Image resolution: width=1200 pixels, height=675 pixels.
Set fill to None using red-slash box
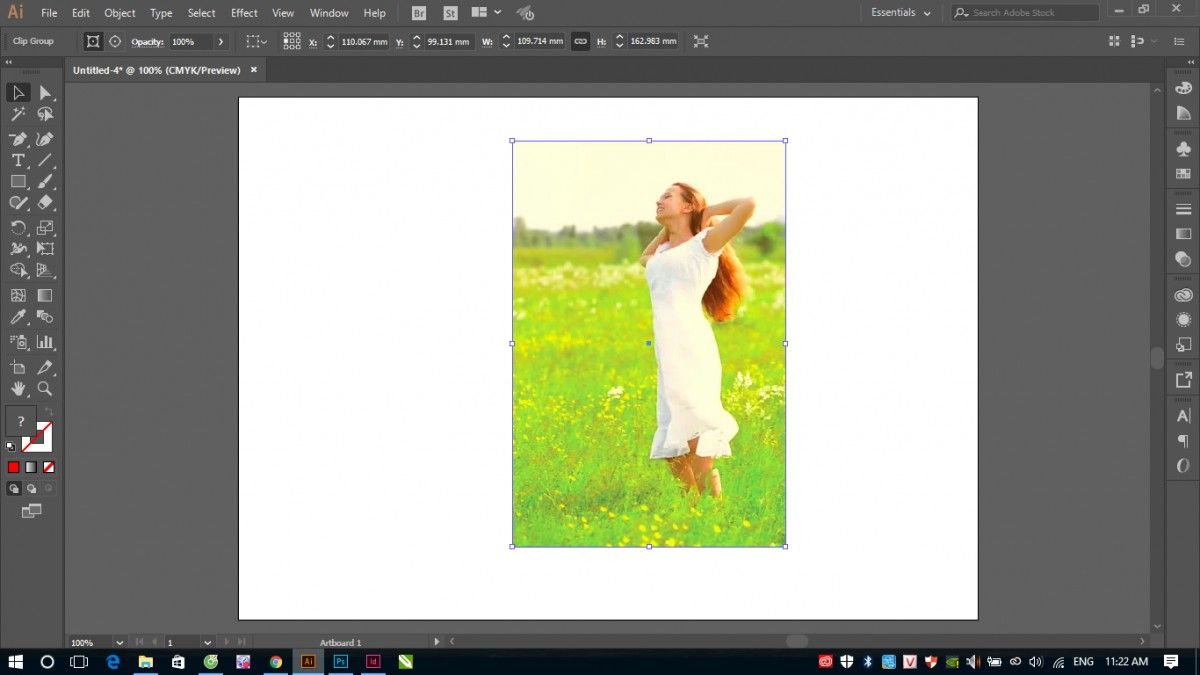tap(49, 467)
